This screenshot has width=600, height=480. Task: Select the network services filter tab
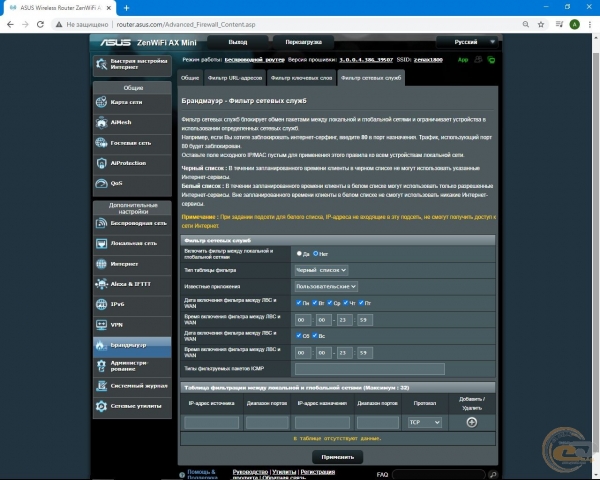pyautogui.click(x=371, y=78)
